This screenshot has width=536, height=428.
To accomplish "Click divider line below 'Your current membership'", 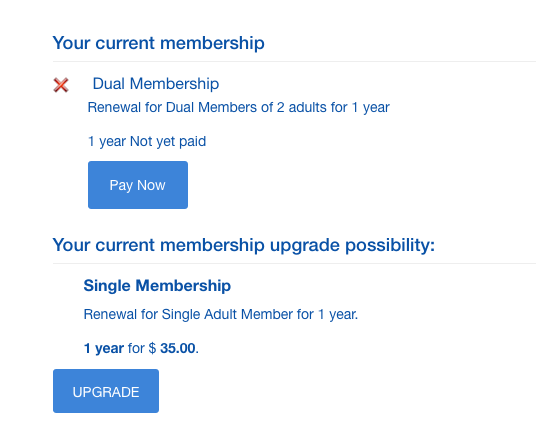I will (294, 62).
